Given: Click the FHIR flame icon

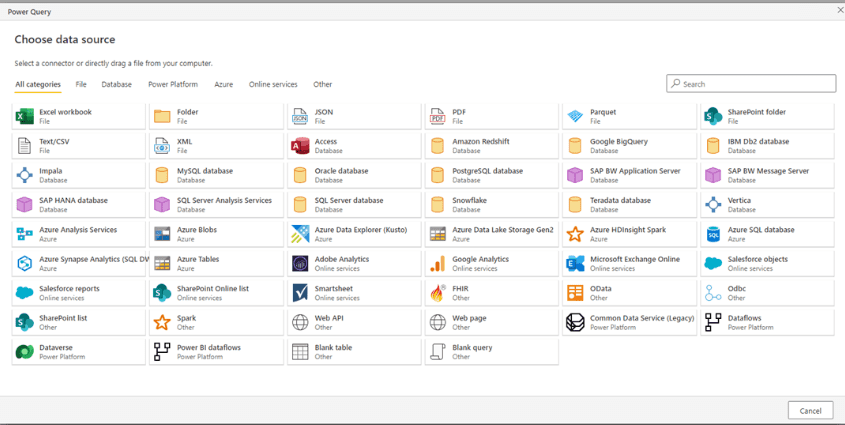Looking at the screenshot, I should tap(438, 293).
